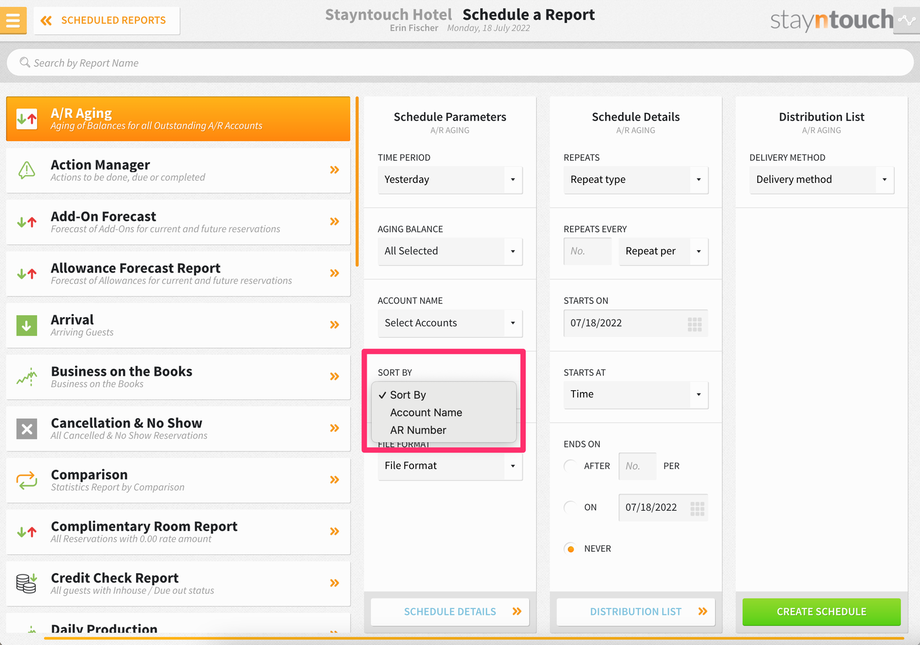Click the search magnifier icon
Screen dimensions: 920x645
(25, 62)
